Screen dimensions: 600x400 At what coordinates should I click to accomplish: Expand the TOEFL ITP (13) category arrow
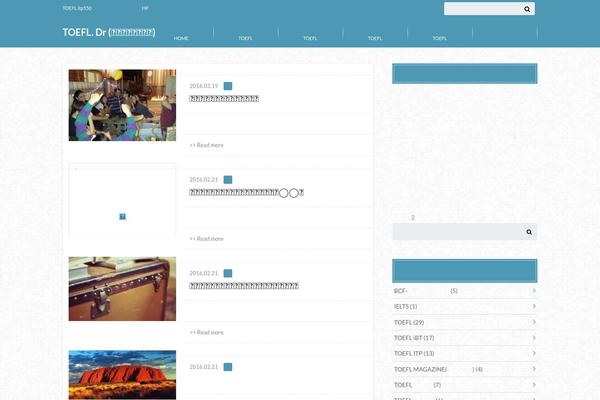point(534,353)
